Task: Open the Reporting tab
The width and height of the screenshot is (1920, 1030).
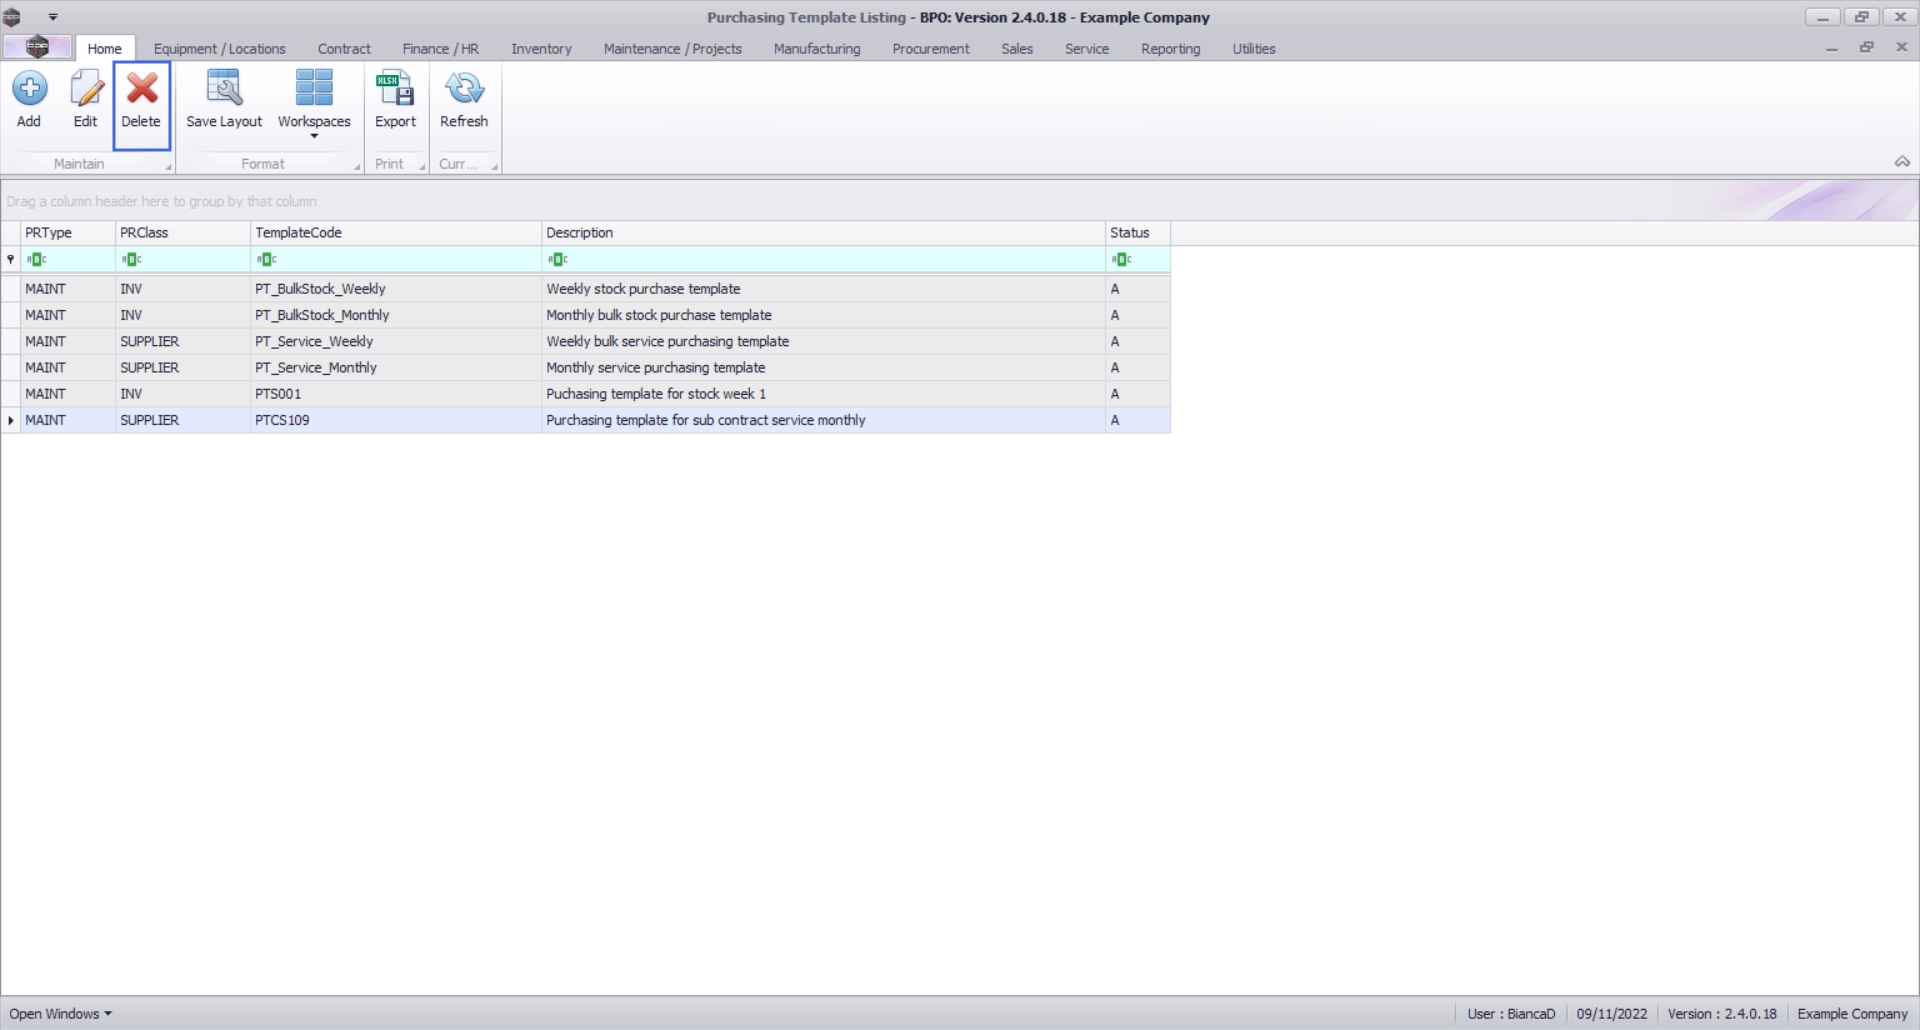Action: [x=1170, y=48]
